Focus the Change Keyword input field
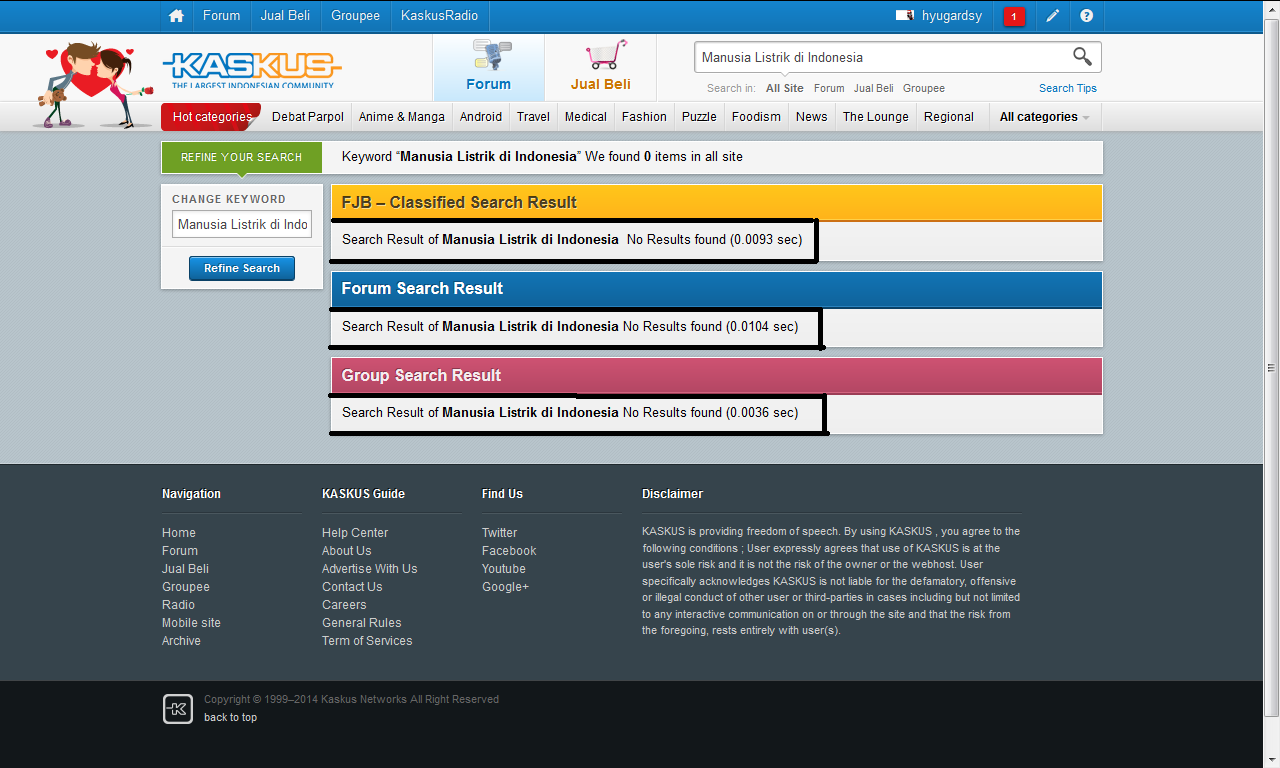This screenshot has width=1280, height=768. pyautogui.click(x=242, y=224)
